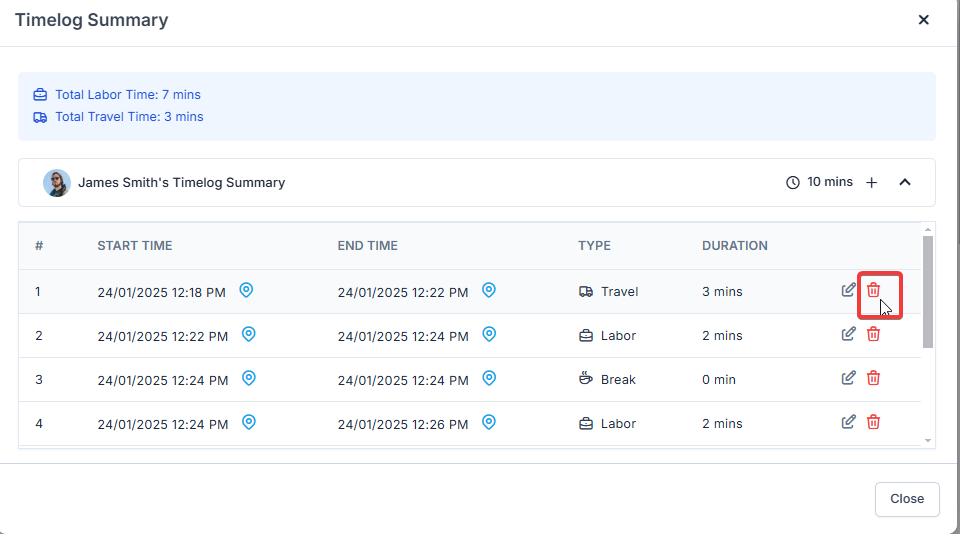Open start location pin for row 4
Screen dimensions: 960x534
(249, 422)
